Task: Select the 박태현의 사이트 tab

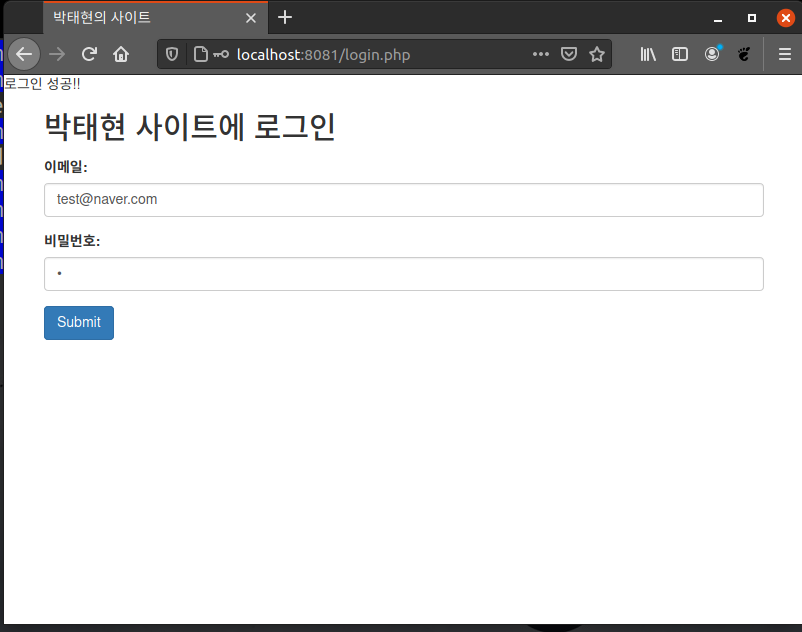Action: coord(155,18)
